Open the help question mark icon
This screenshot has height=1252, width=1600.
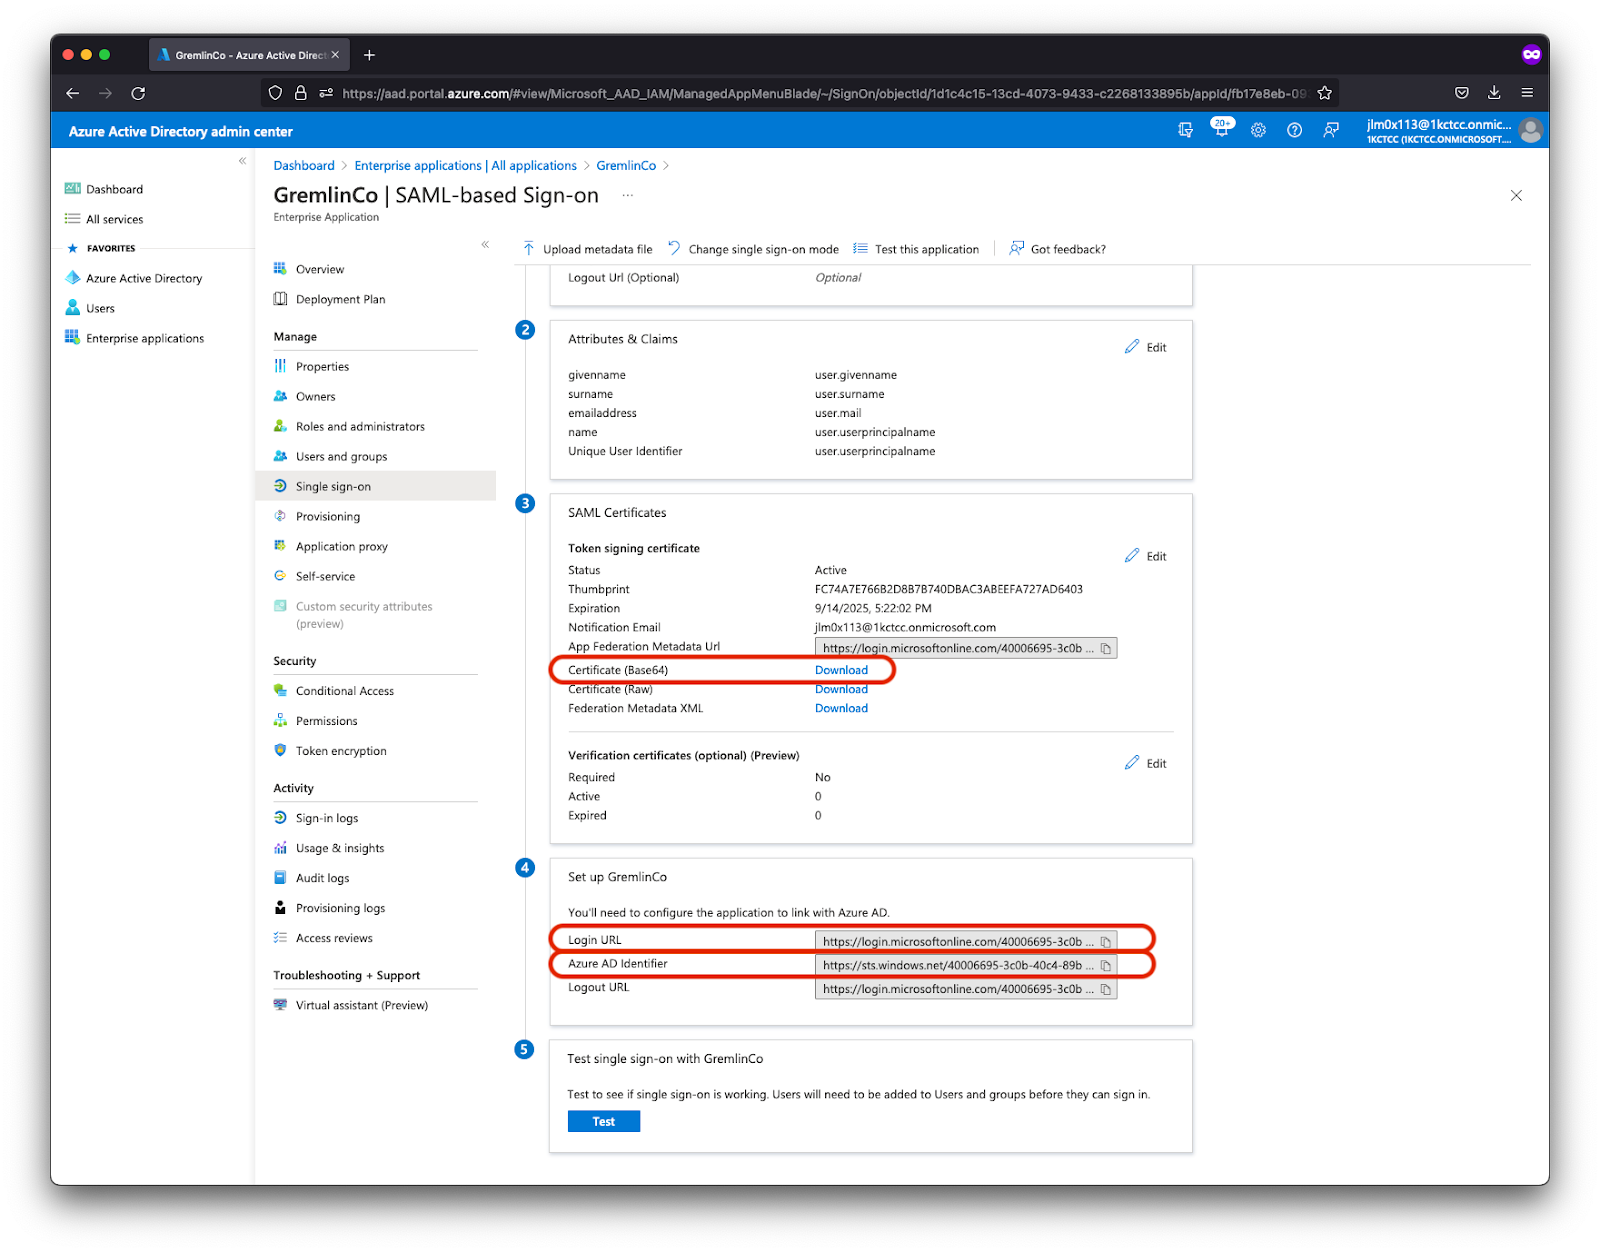coord(1294,130)
